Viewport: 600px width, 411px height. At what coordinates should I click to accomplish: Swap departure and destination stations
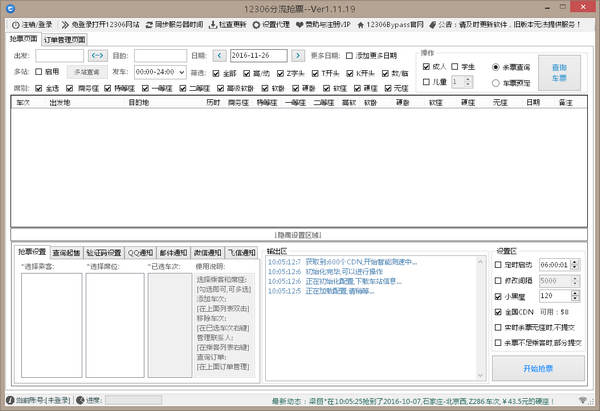(97, 56)
